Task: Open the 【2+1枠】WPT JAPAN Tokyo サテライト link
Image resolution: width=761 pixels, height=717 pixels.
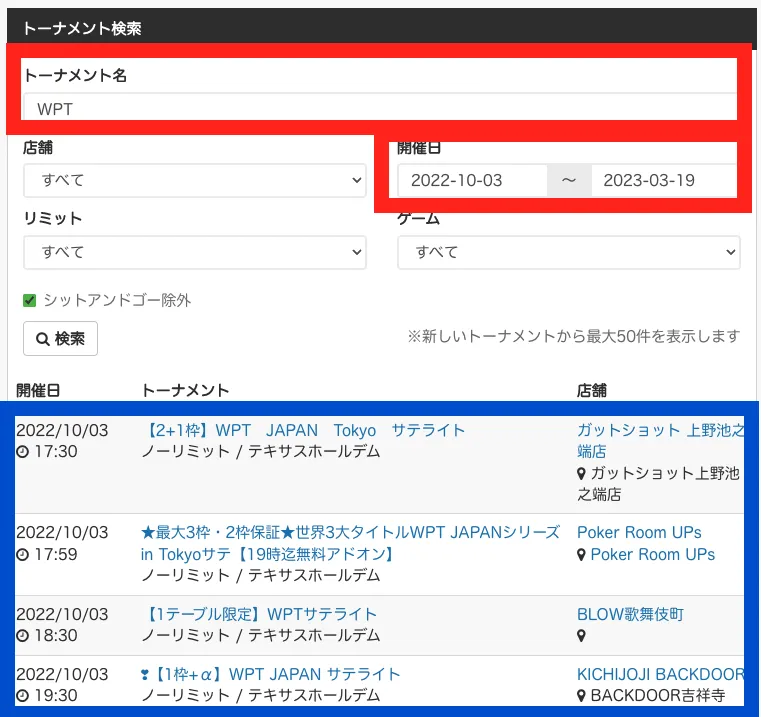Action: [303, 431]
